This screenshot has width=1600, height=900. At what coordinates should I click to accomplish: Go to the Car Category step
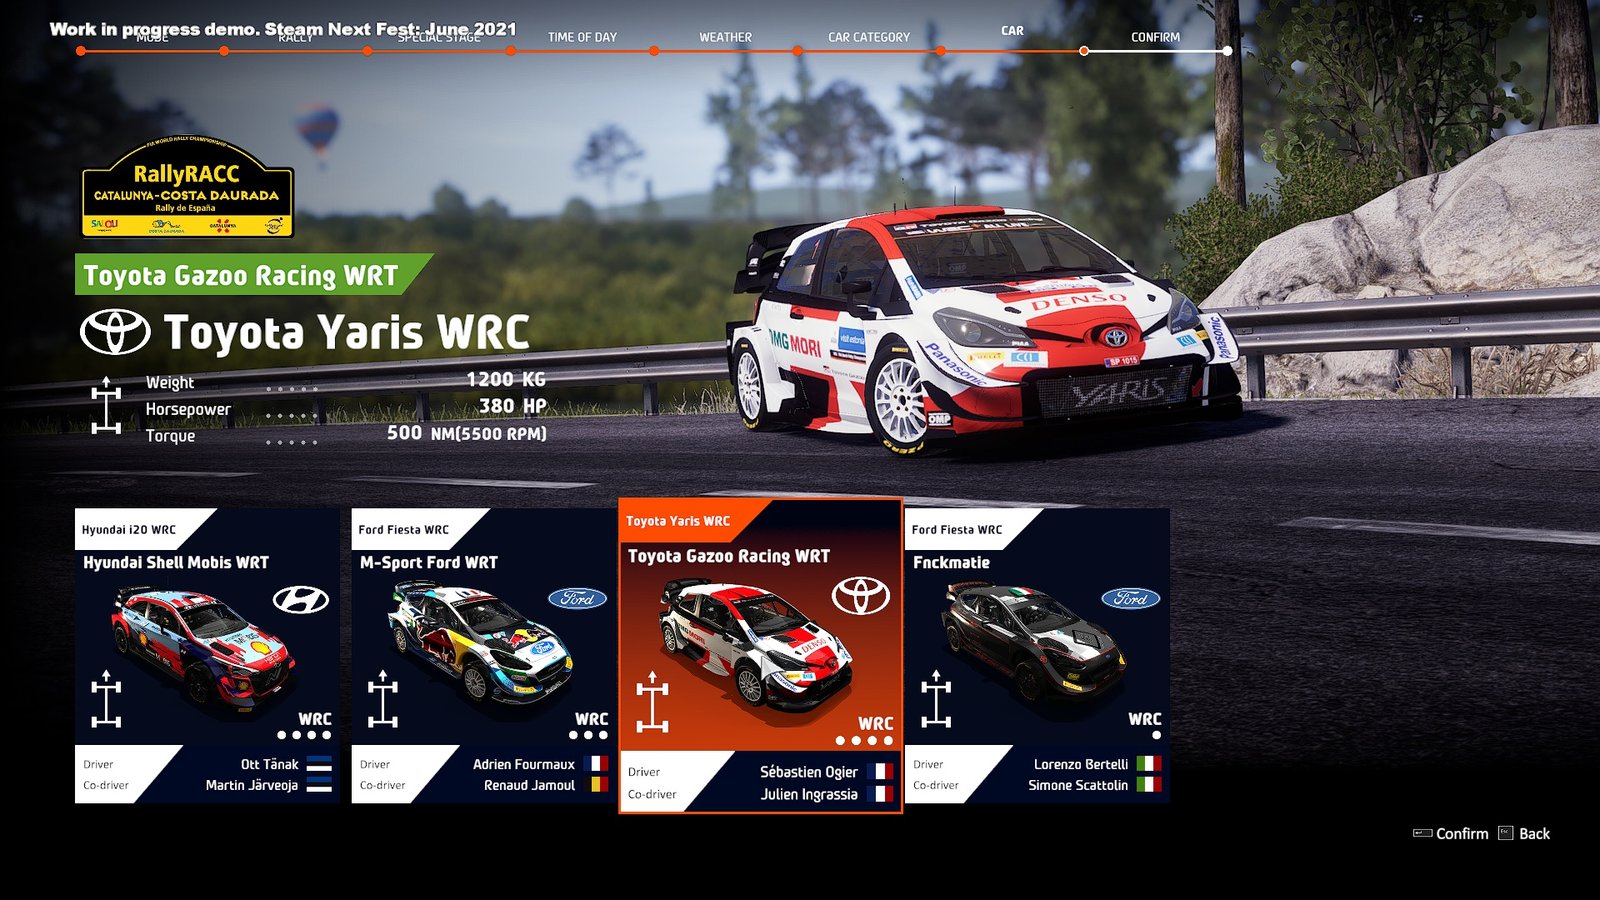click(869, 37)
